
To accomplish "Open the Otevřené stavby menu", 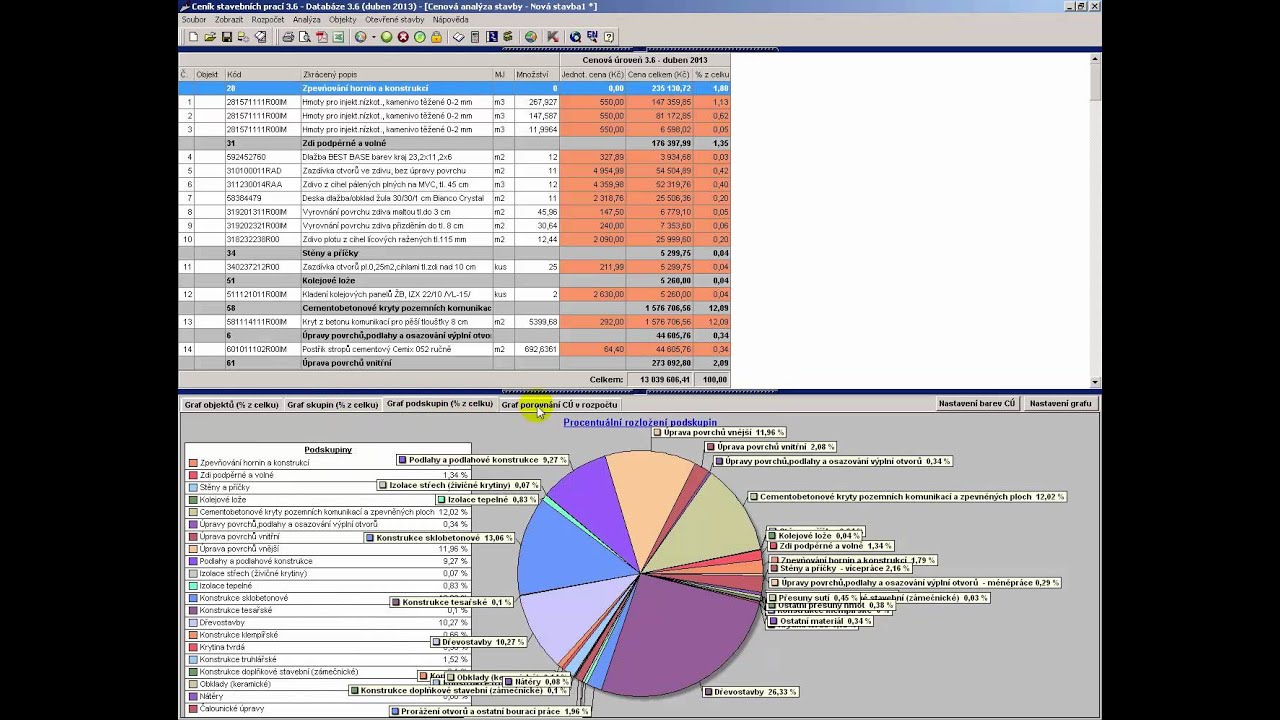I will pos(394,19).
